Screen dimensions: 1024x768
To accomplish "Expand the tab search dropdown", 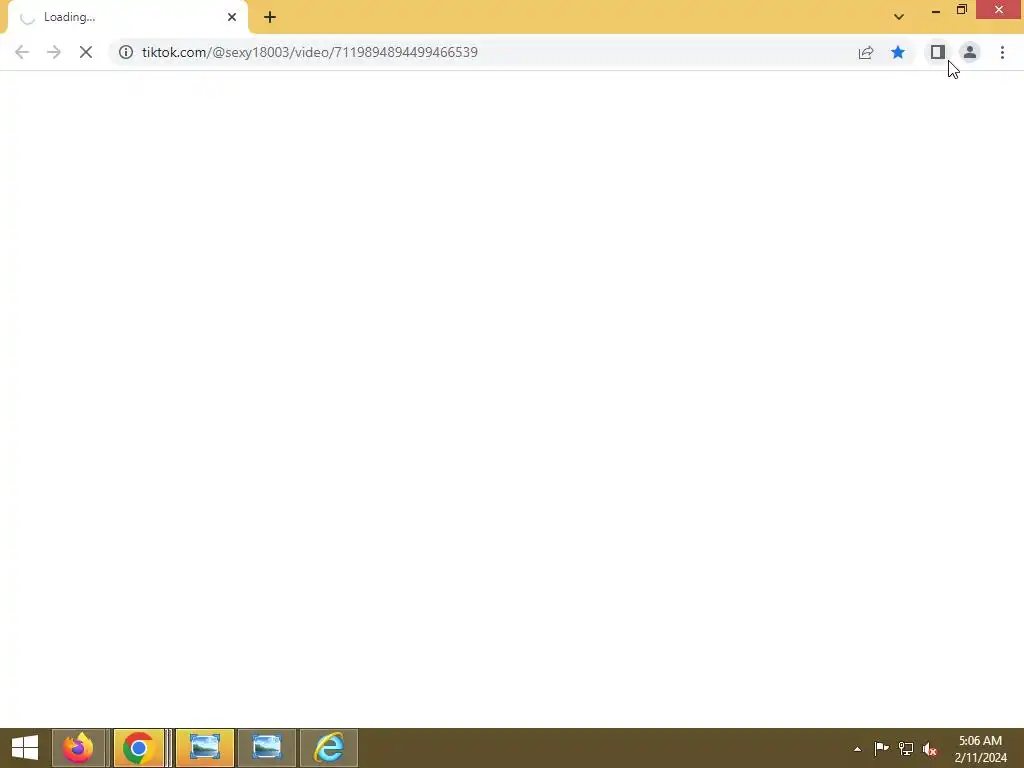I will (899, 17).
